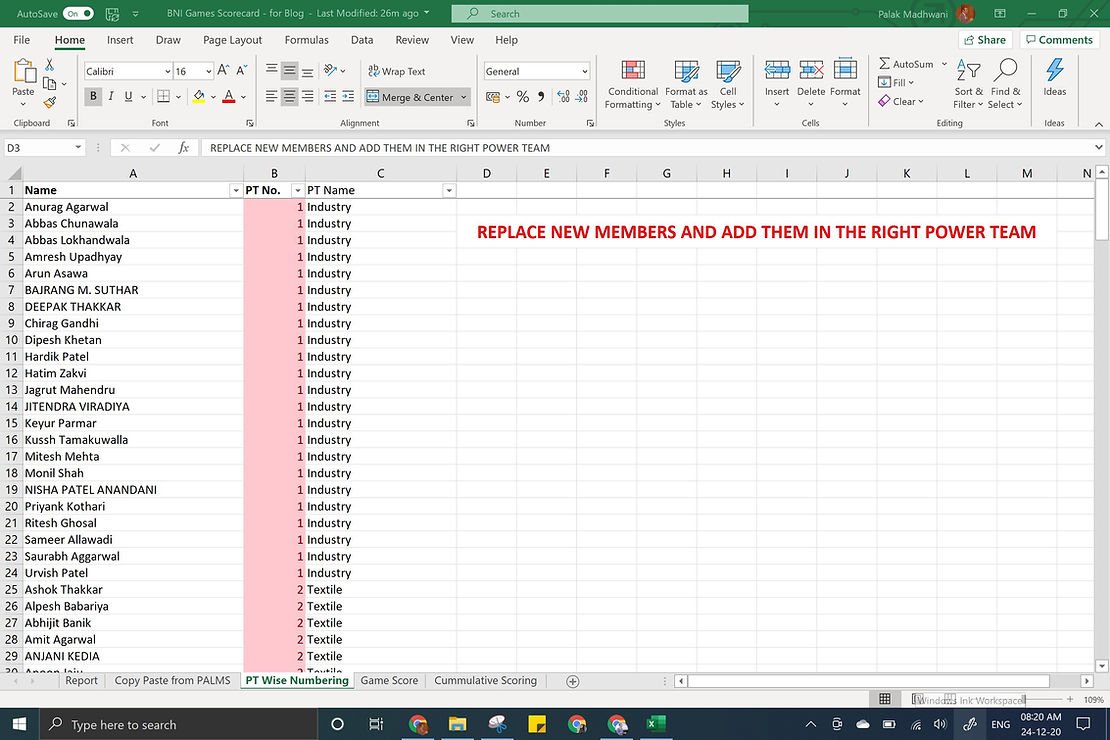Screen dimensions: 1110x740
Task: Click the yellow fill color swatch
Action: coord(198,97)
